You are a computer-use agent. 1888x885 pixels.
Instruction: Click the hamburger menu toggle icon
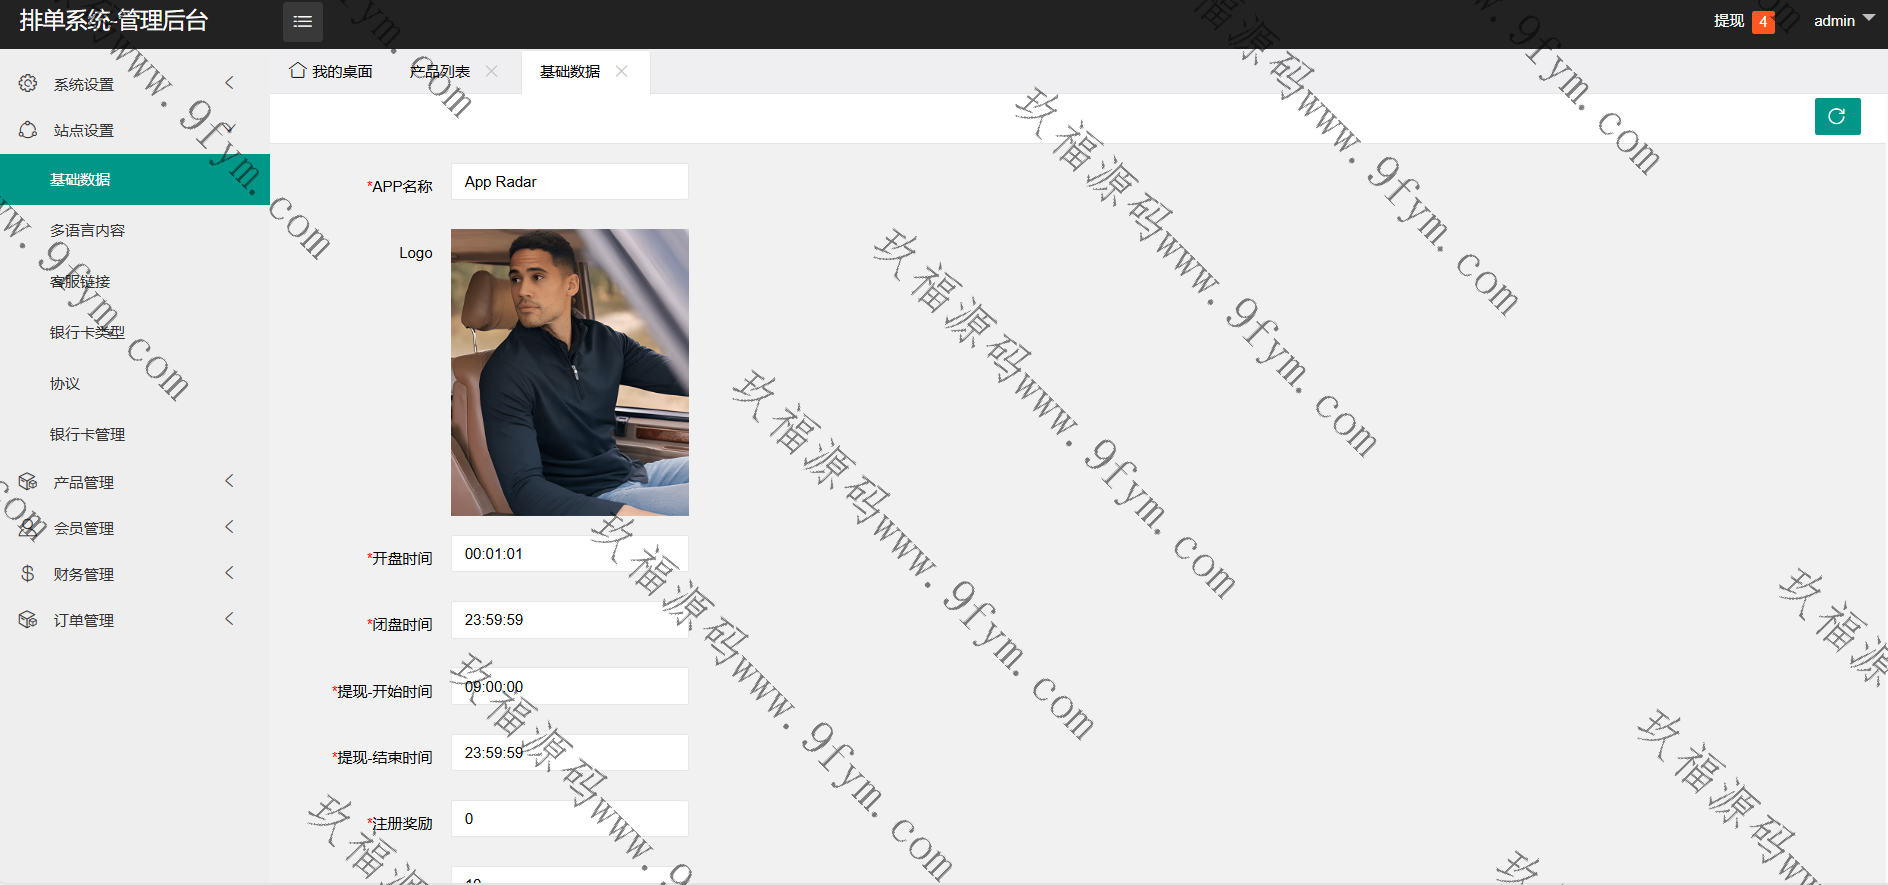click(x=302, y=22)
